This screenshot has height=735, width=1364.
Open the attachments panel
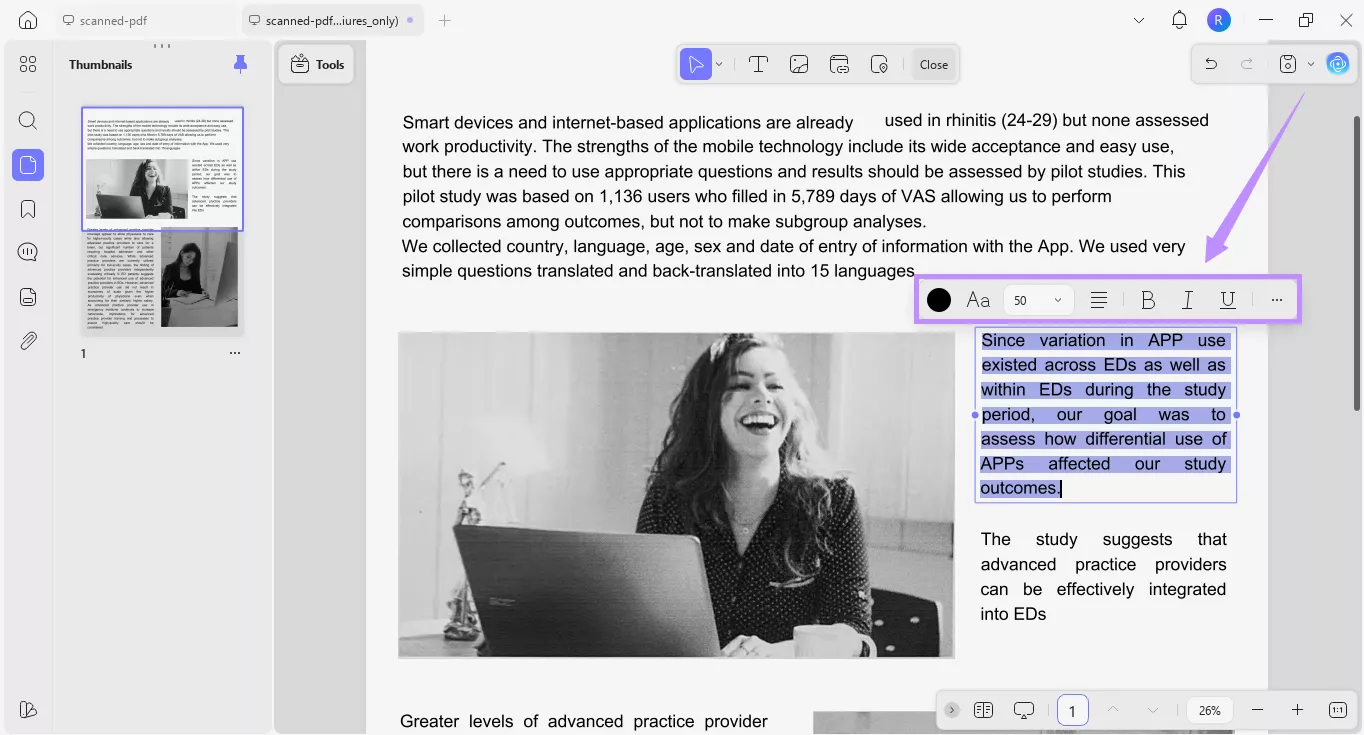tap(27, 340)
